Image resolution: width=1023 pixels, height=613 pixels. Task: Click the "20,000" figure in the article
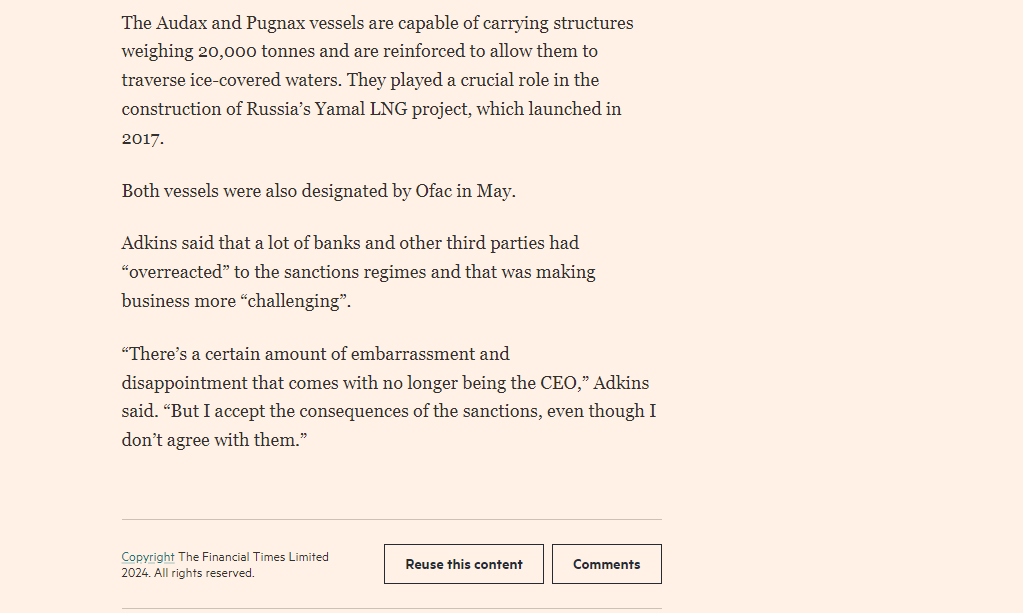click(x=227, y=52)
